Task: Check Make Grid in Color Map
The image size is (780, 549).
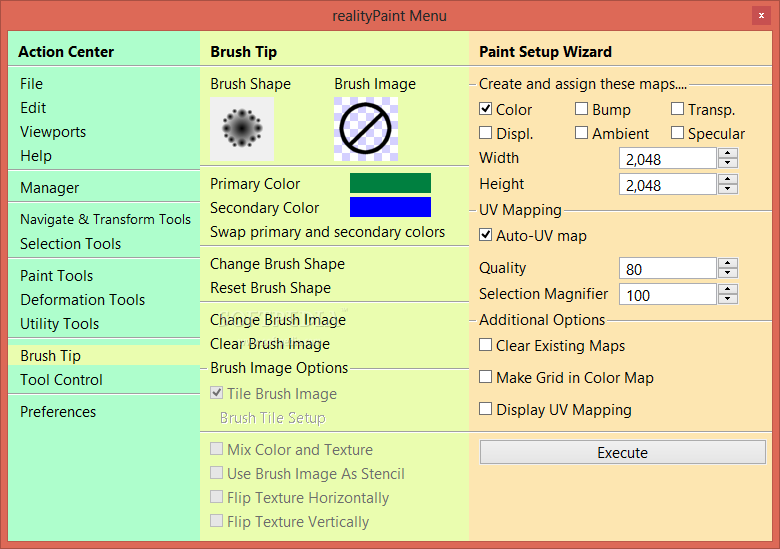Action: click(x=486, y=377)
